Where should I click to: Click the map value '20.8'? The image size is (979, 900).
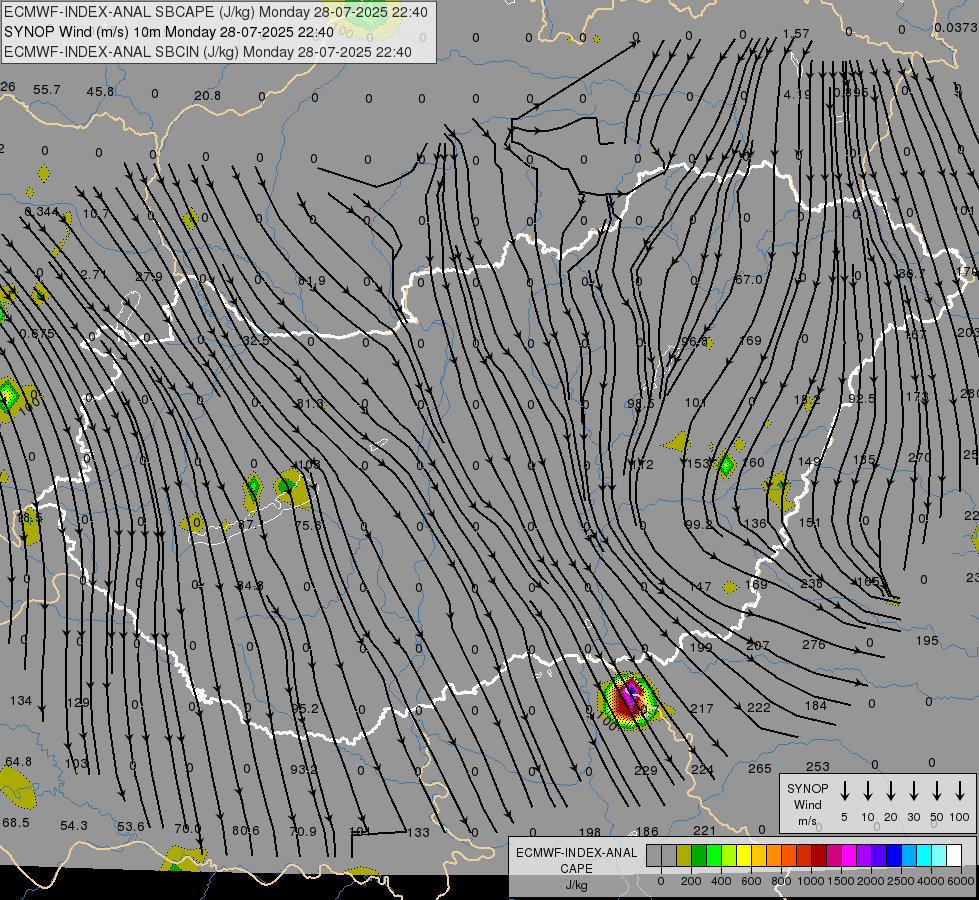207,96
